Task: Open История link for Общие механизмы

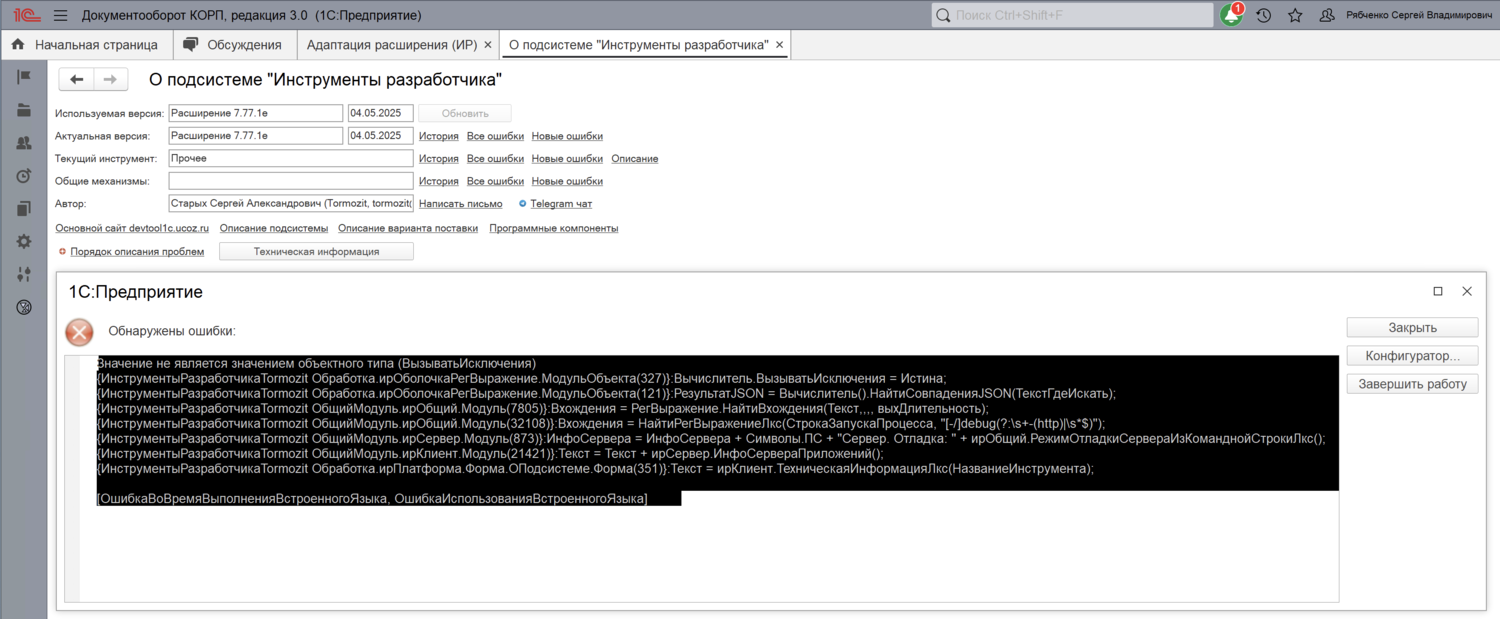Action: point(439,181)
